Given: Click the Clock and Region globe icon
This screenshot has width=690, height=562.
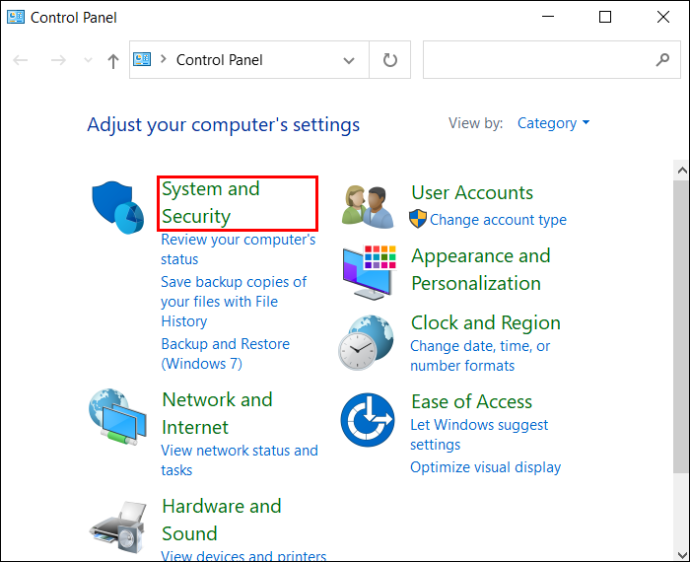Looking at the screenshot, I should click(x=366, y=342).
